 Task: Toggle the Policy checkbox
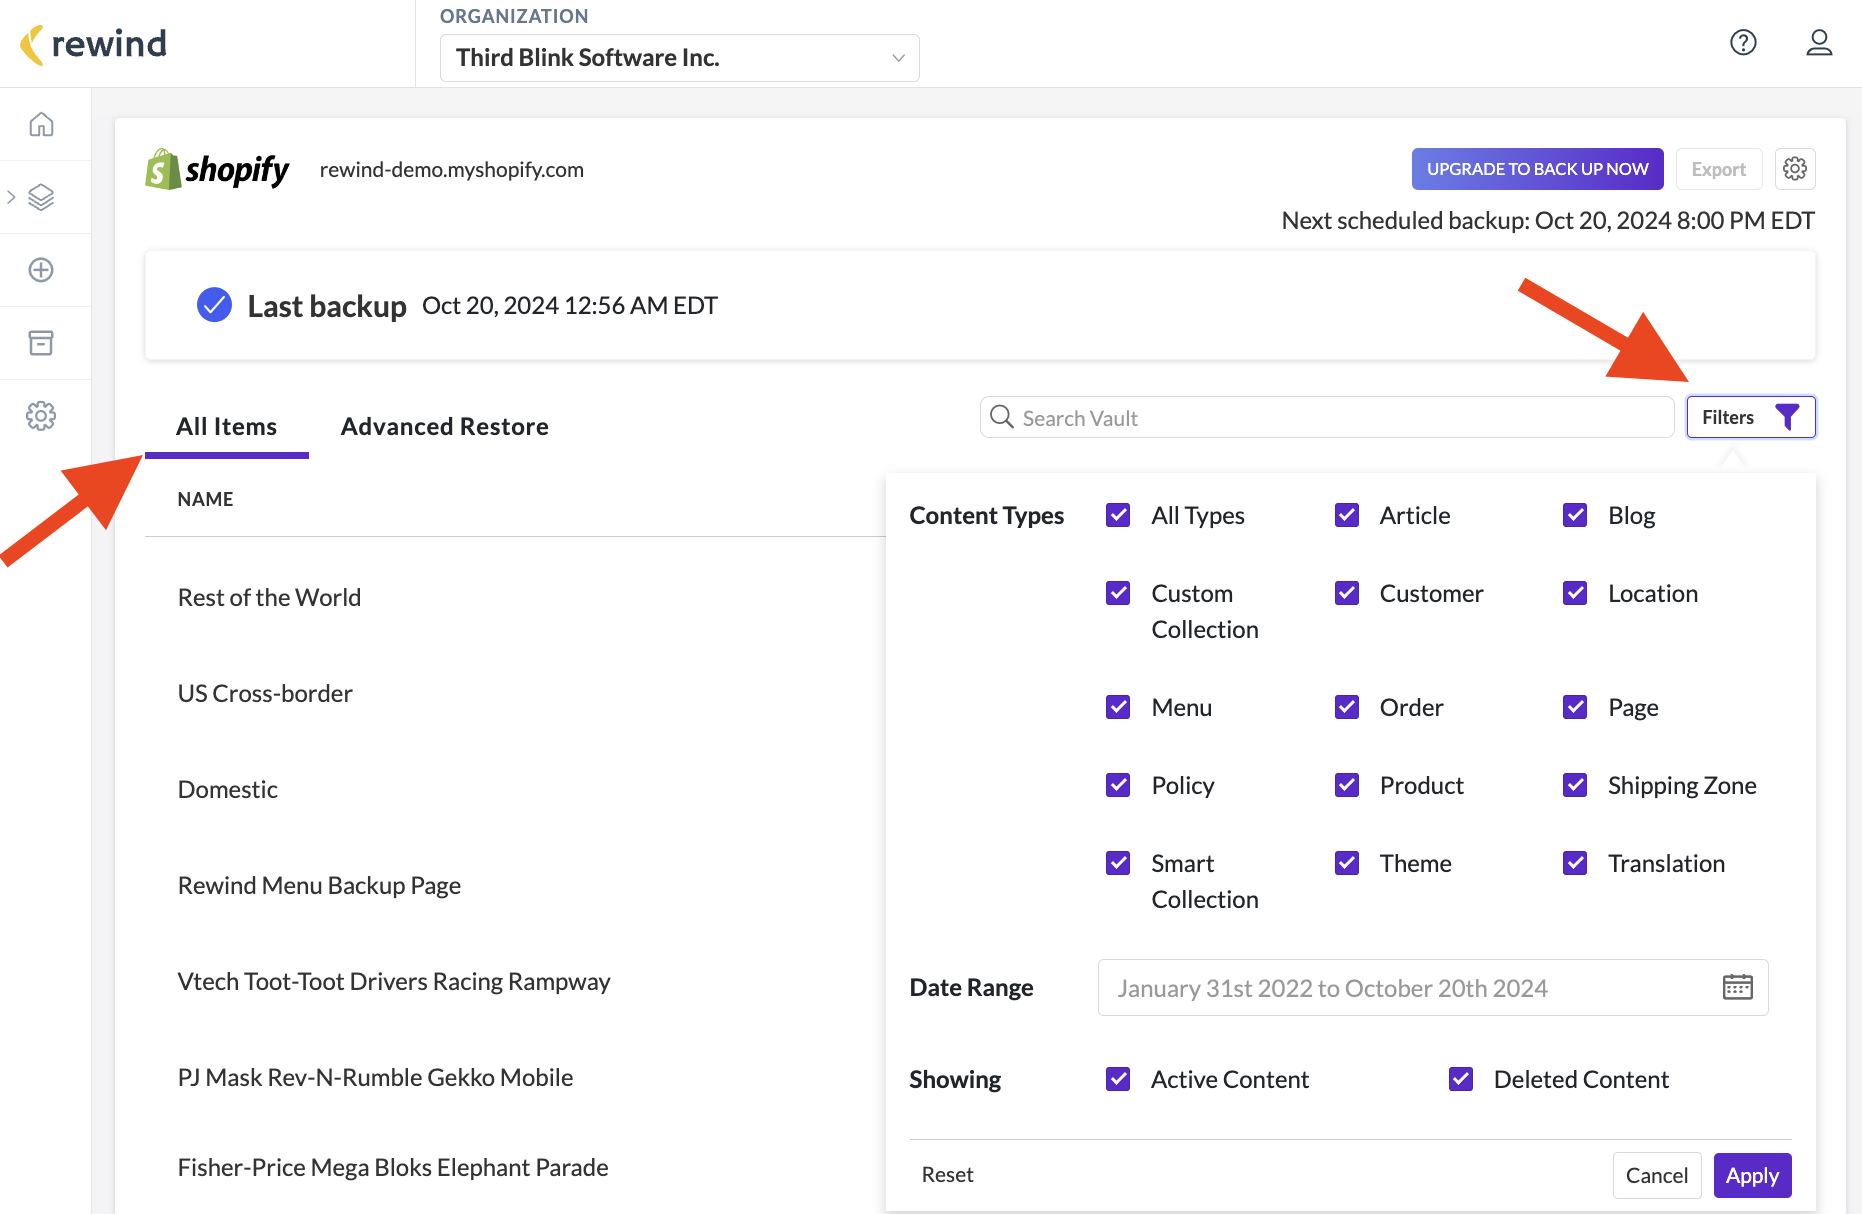tap(1118, 785)
